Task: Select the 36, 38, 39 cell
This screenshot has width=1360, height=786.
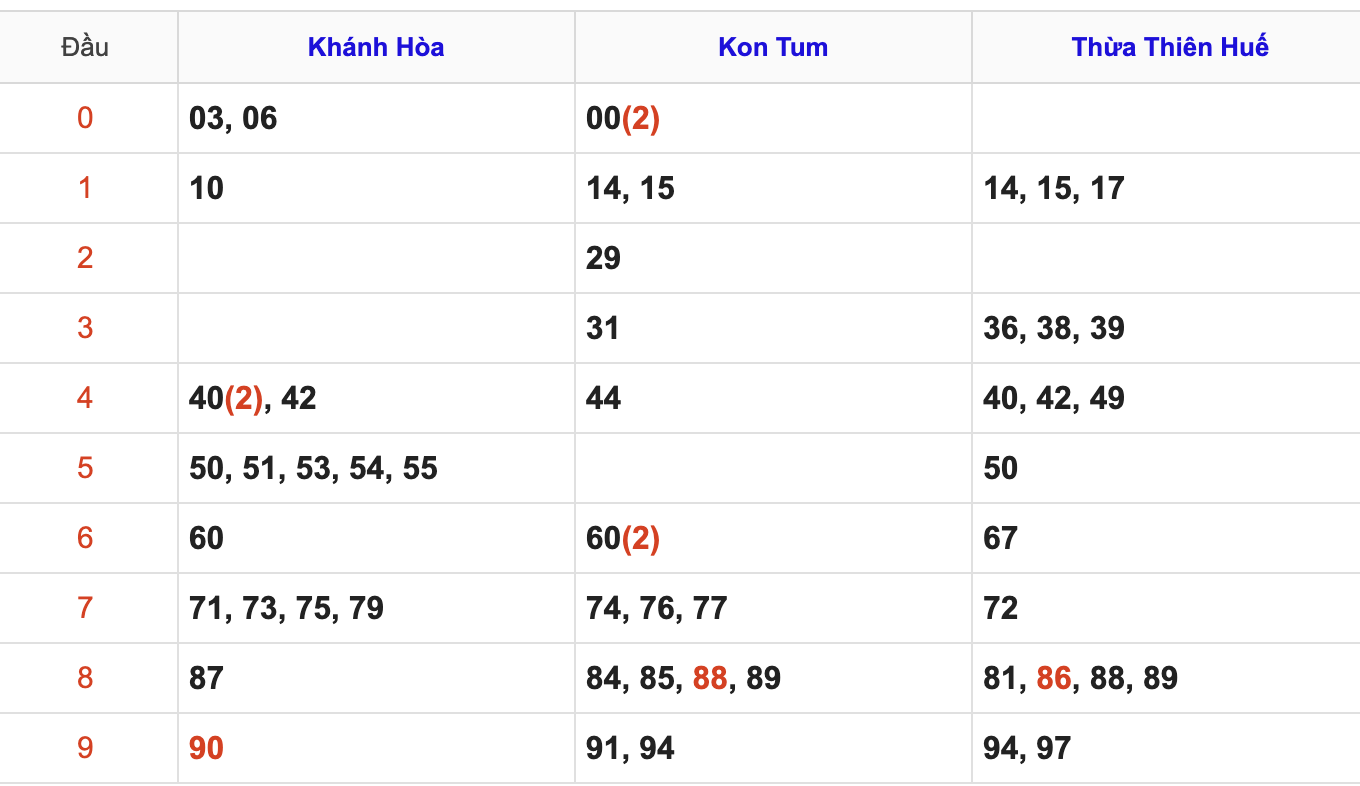Action: 1054,328
